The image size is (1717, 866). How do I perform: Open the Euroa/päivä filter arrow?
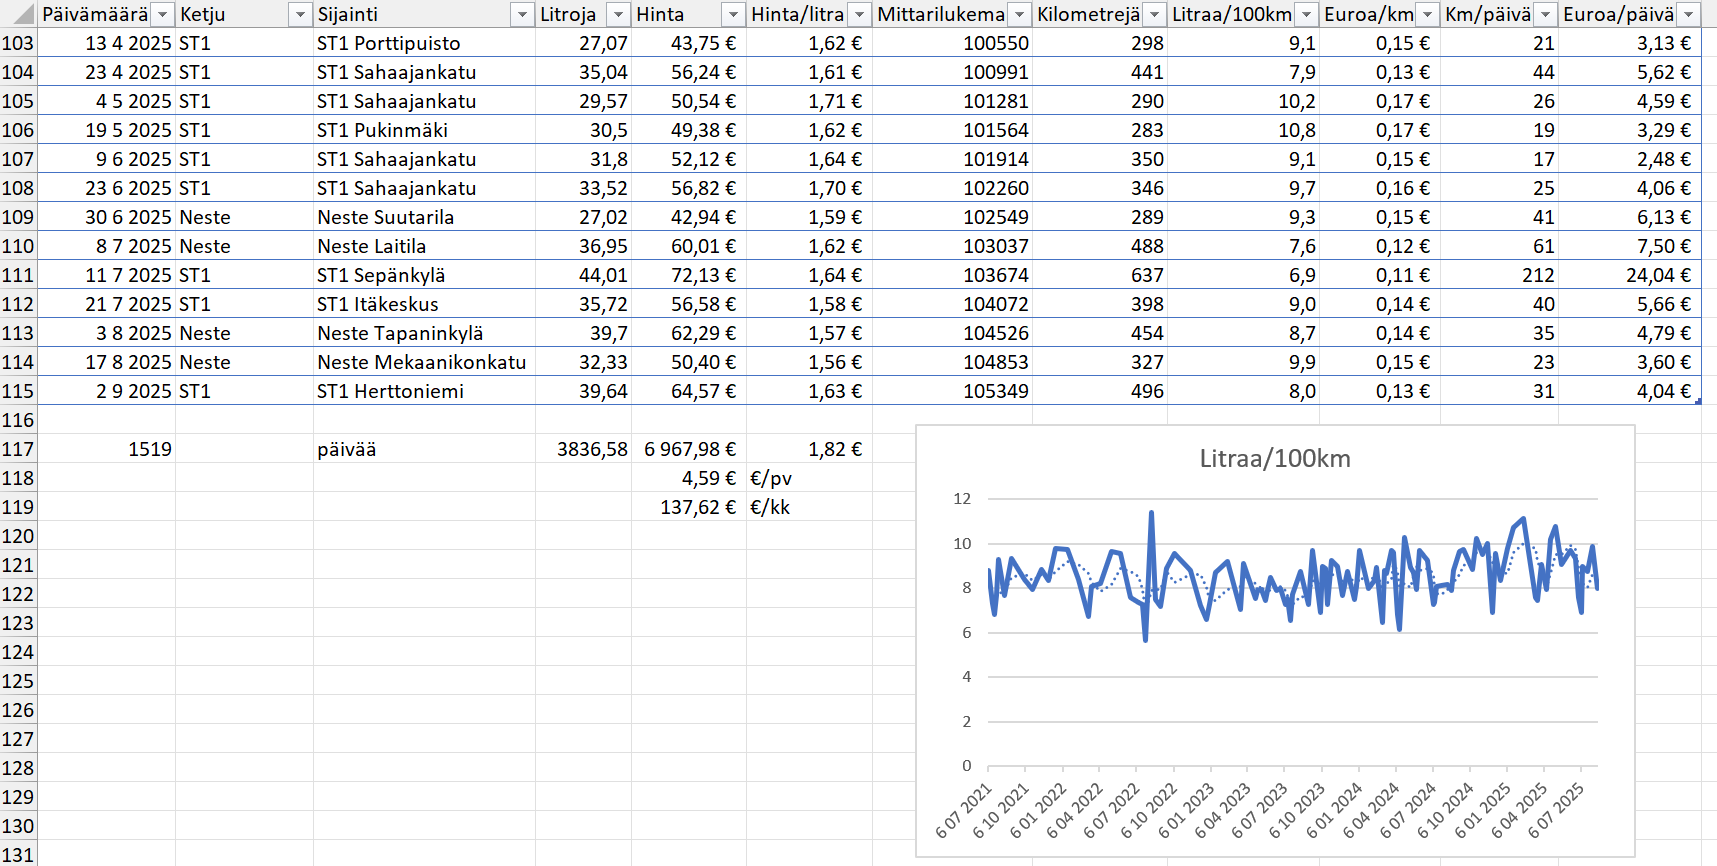1689,15
